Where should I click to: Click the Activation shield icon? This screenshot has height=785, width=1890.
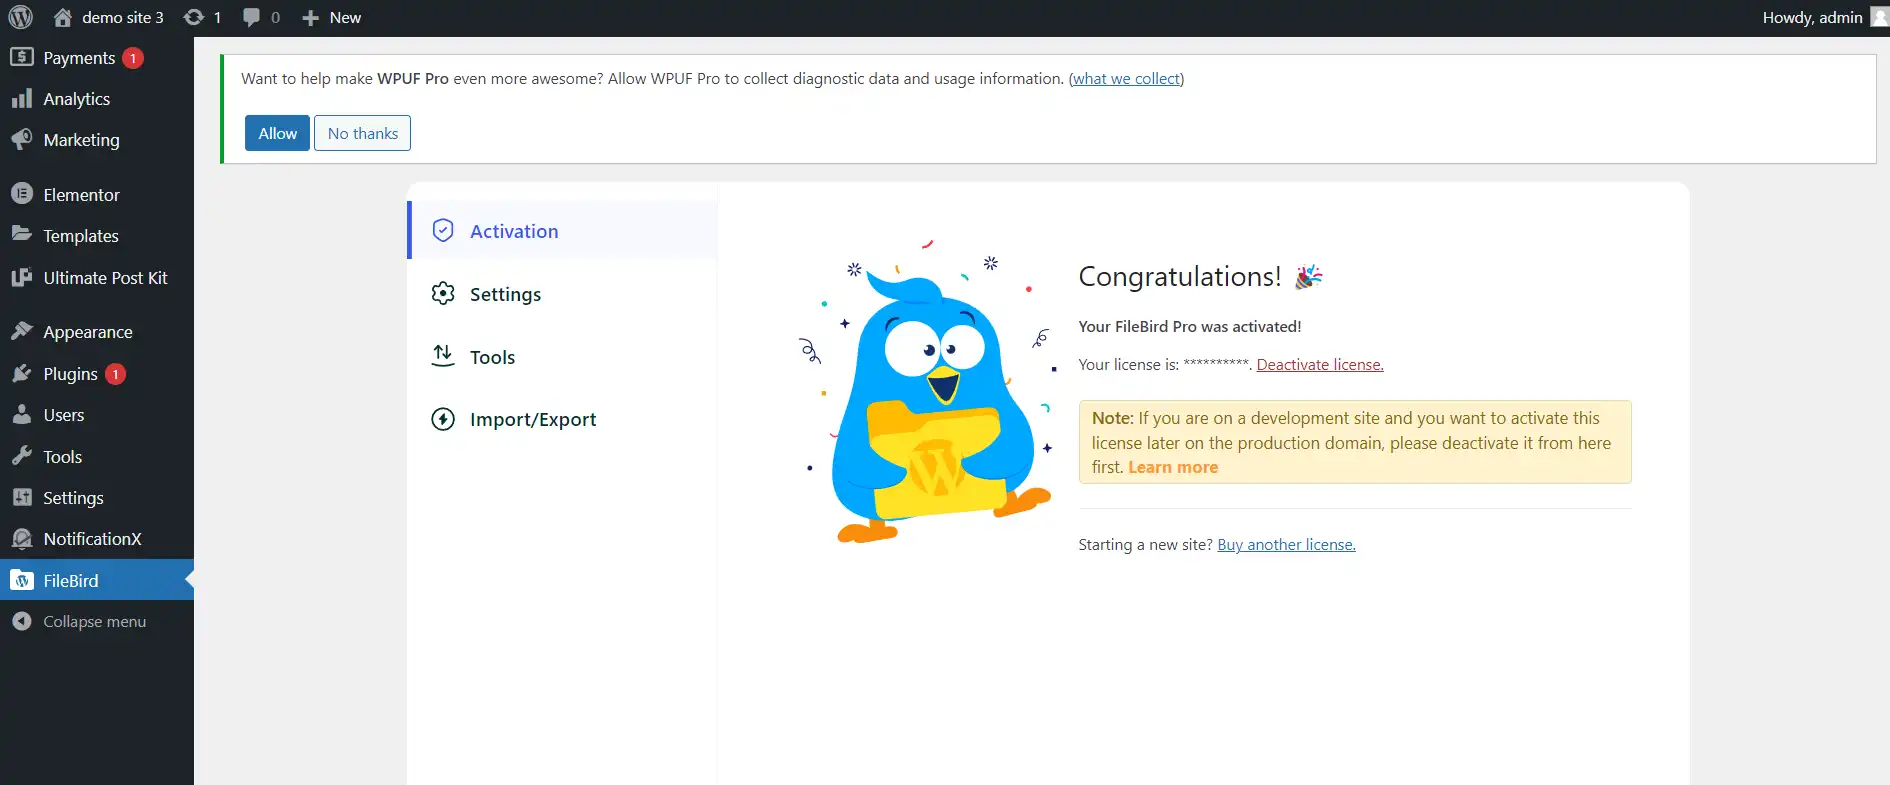point(443,231)
